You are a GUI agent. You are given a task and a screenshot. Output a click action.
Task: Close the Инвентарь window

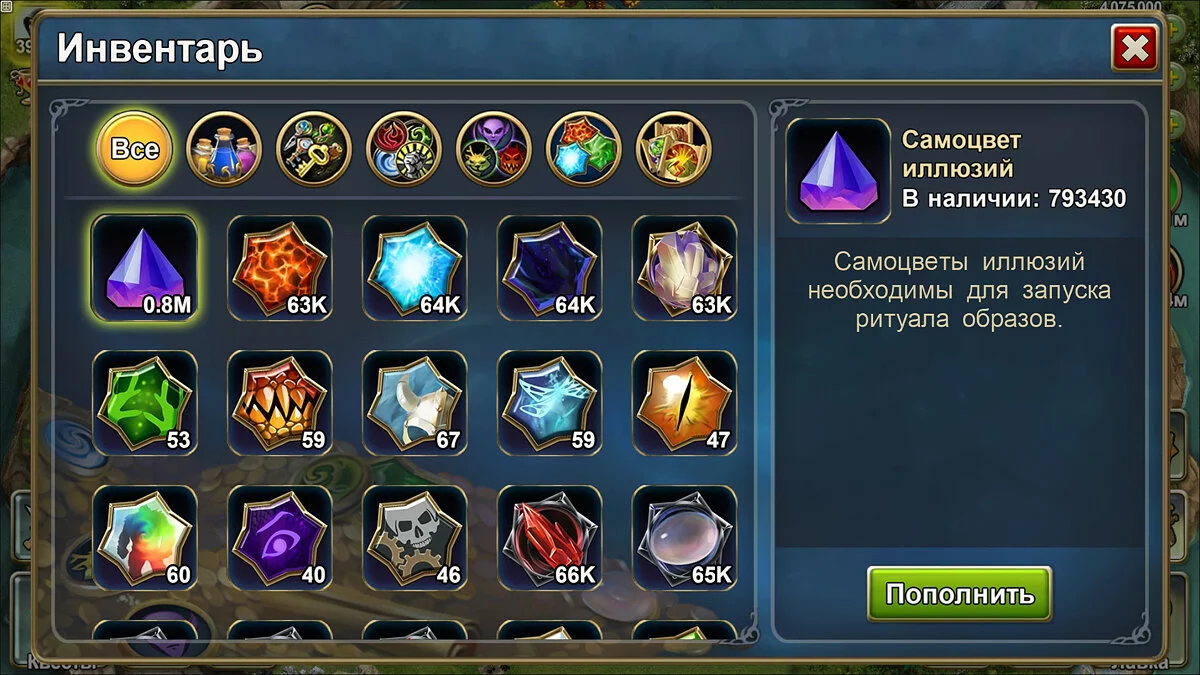(x=1134, y=48)
